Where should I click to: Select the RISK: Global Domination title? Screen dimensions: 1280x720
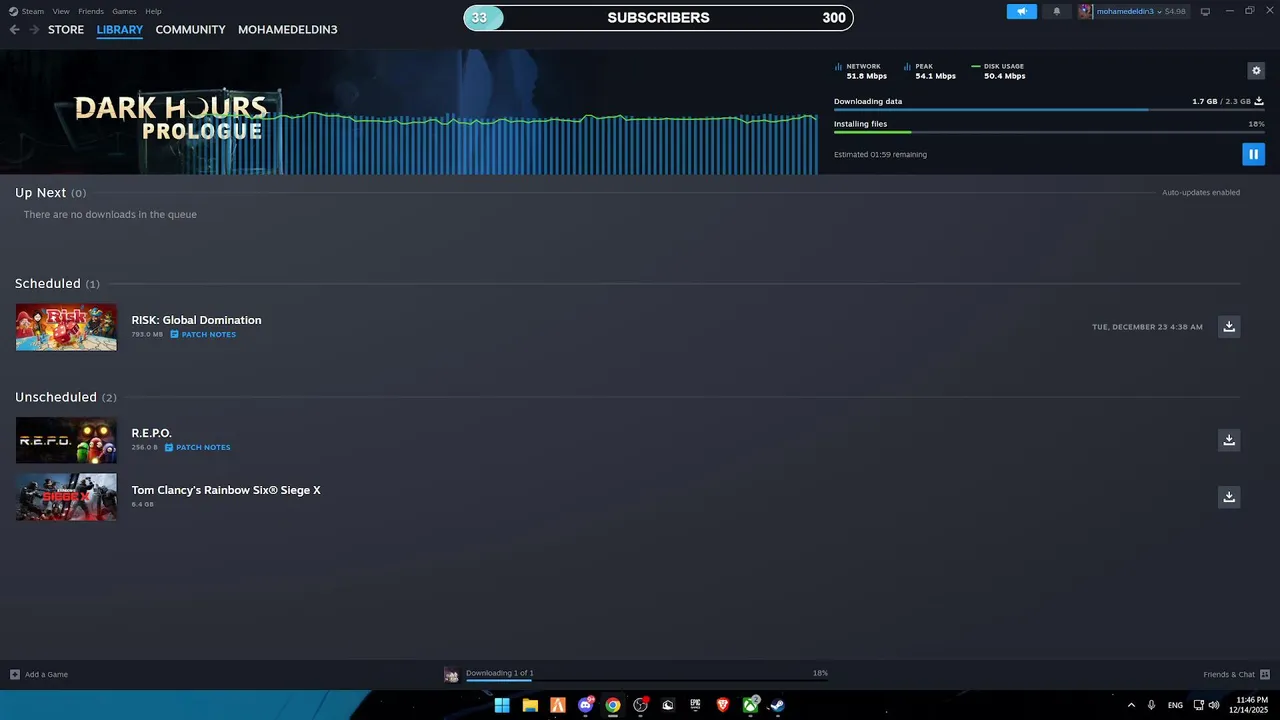[x=196, y=320]
